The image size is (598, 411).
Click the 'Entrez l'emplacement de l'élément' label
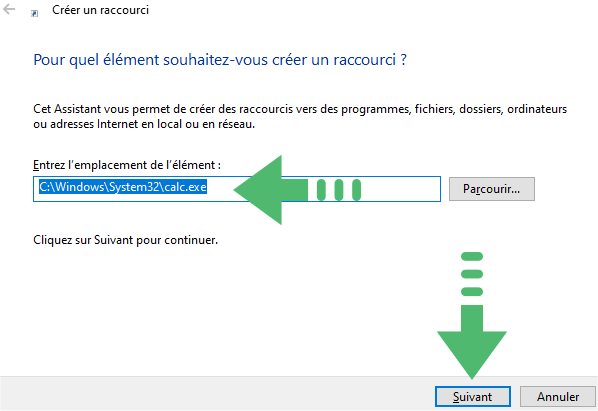[127, 165]
